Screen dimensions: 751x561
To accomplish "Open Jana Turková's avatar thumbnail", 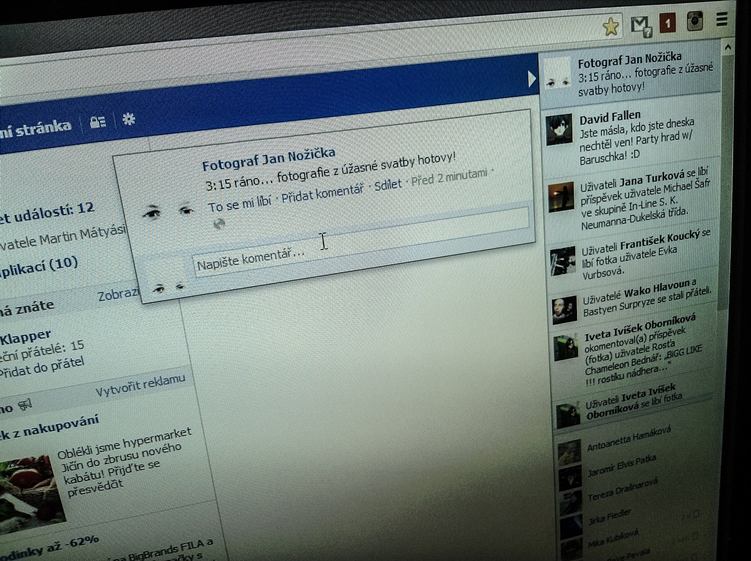I will click(x=561, y=197).
